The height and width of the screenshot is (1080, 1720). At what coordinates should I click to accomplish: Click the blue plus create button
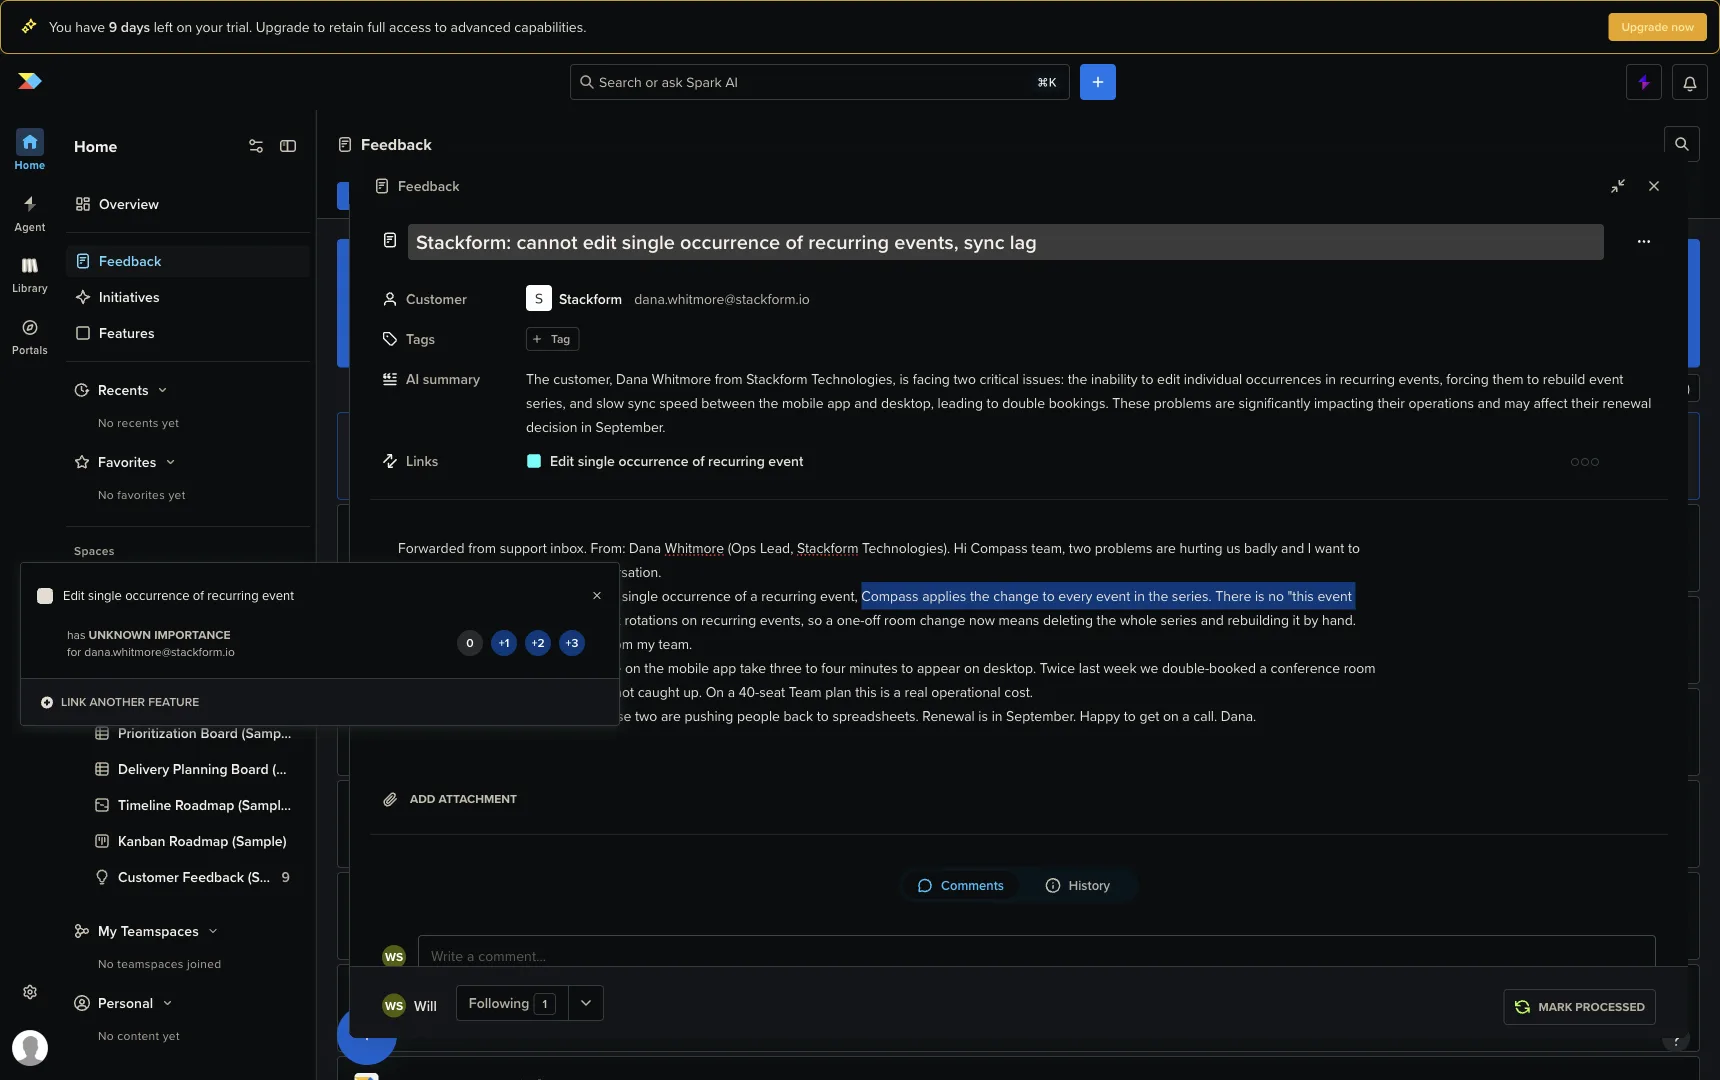1098,82
